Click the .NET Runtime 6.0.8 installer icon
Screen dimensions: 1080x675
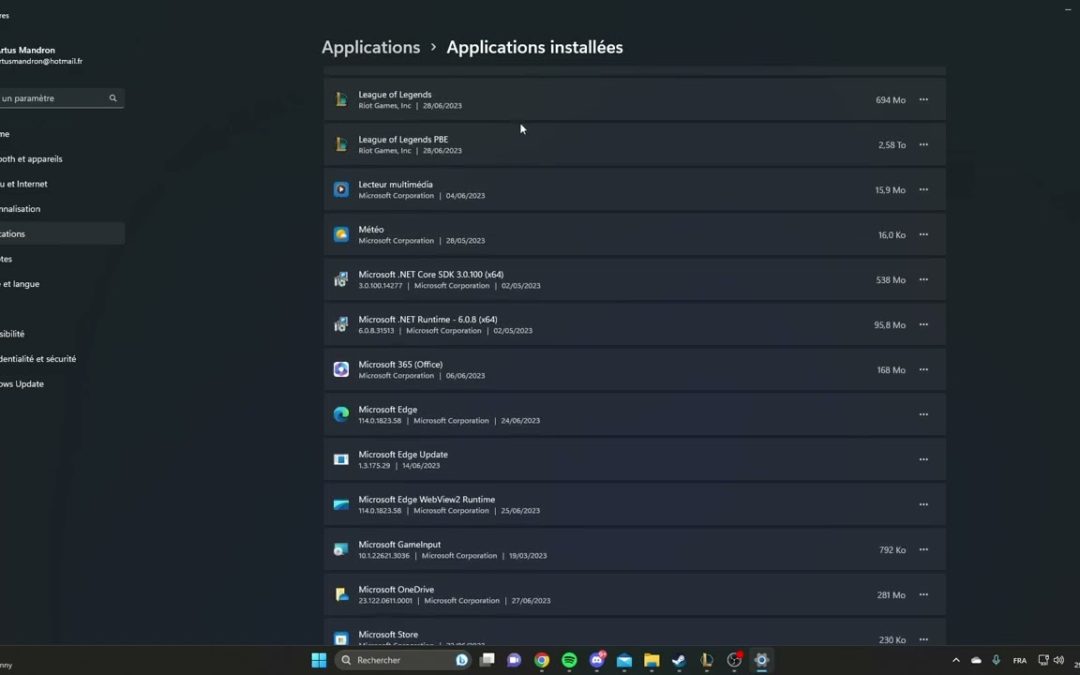coord(341,324)
